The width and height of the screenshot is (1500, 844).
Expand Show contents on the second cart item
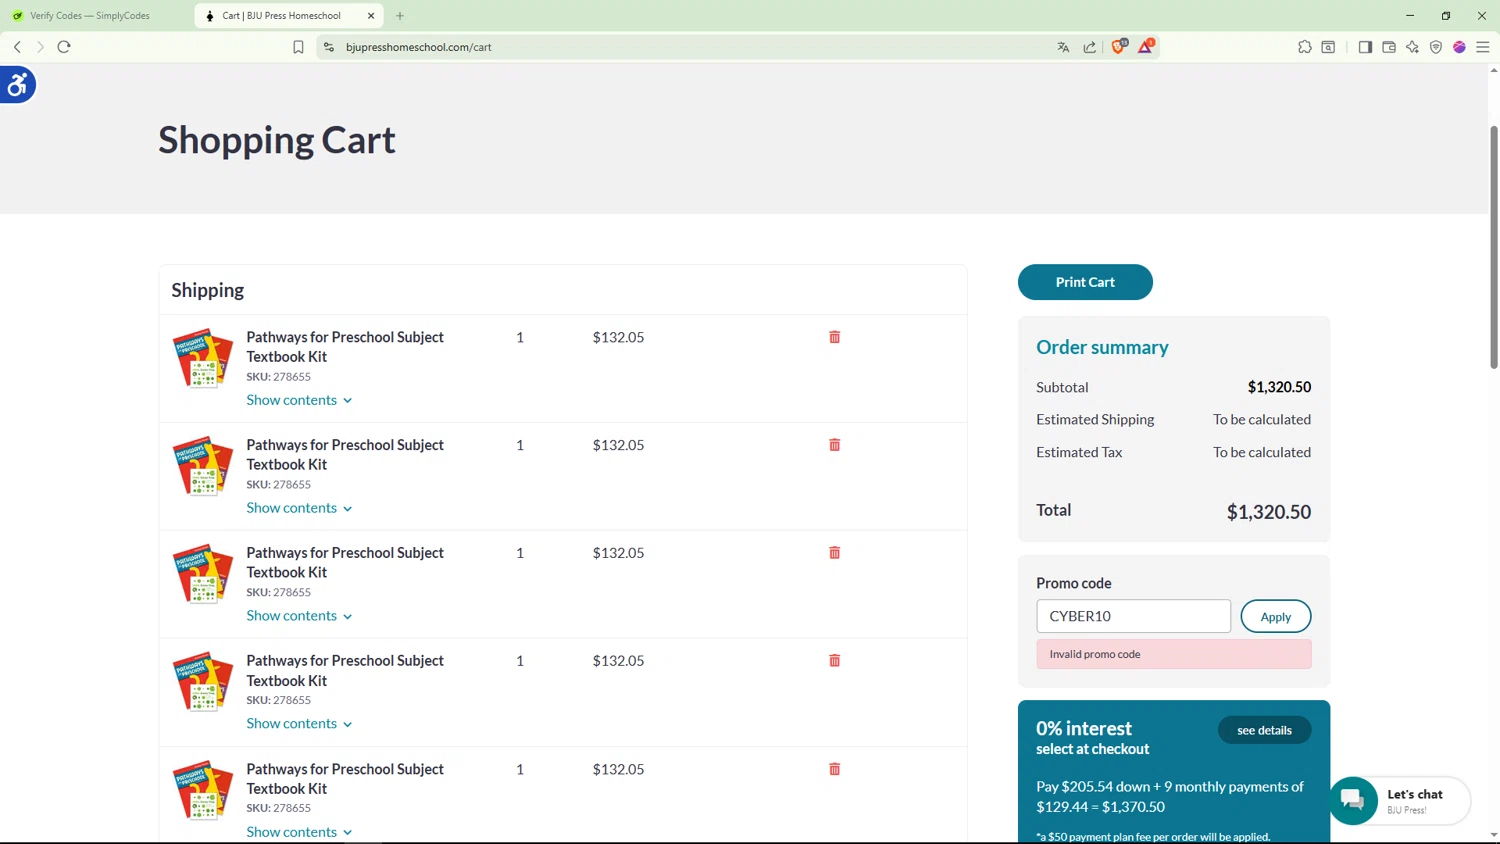tap(299, 508)
